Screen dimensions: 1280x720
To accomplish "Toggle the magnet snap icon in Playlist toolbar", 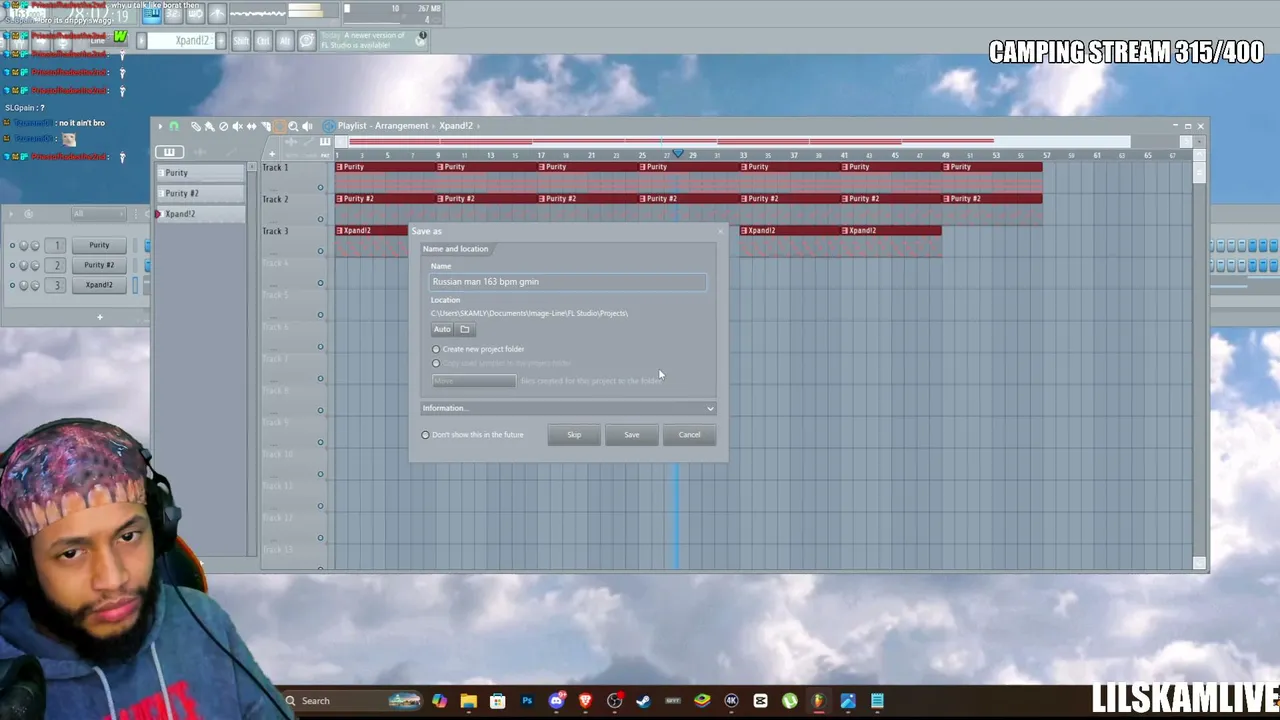I will pos(174,126).
